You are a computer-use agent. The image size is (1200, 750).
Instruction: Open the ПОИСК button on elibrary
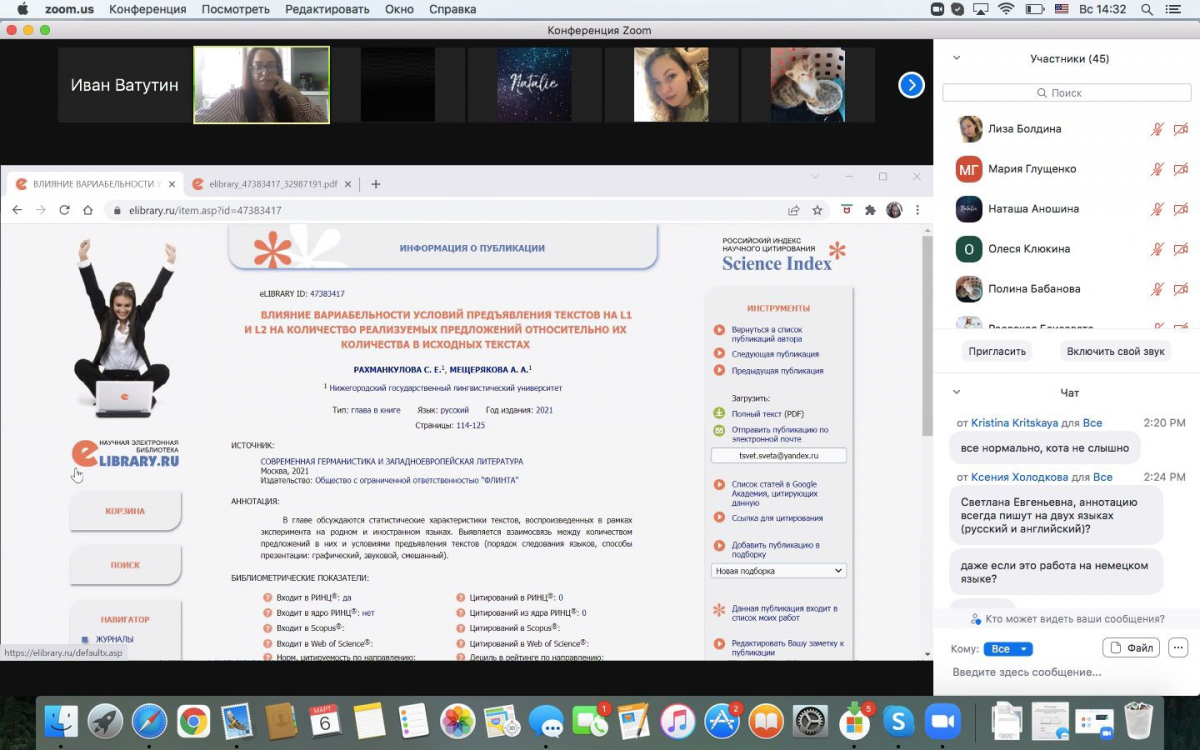click(x=125, y=565)
